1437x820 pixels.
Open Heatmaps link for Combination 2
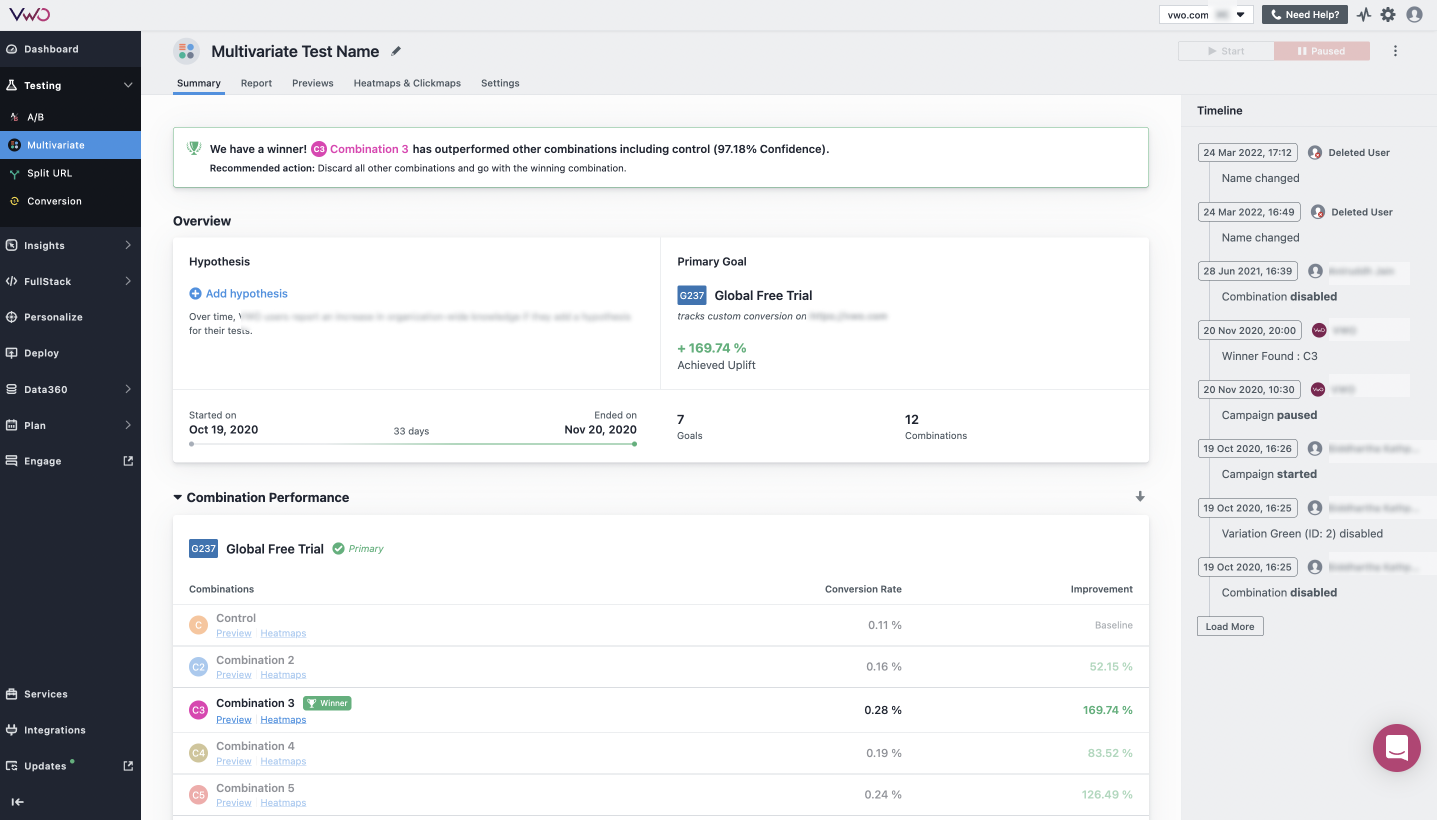coord(283,675)
